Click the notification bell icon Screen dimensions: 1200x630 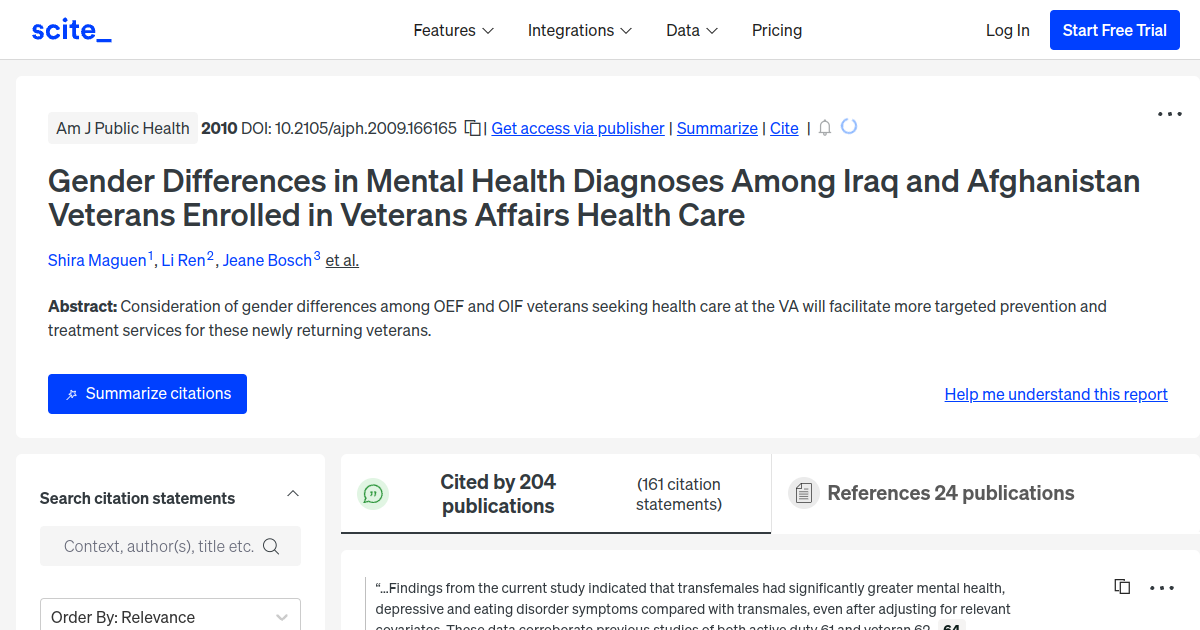pos(825,128)
